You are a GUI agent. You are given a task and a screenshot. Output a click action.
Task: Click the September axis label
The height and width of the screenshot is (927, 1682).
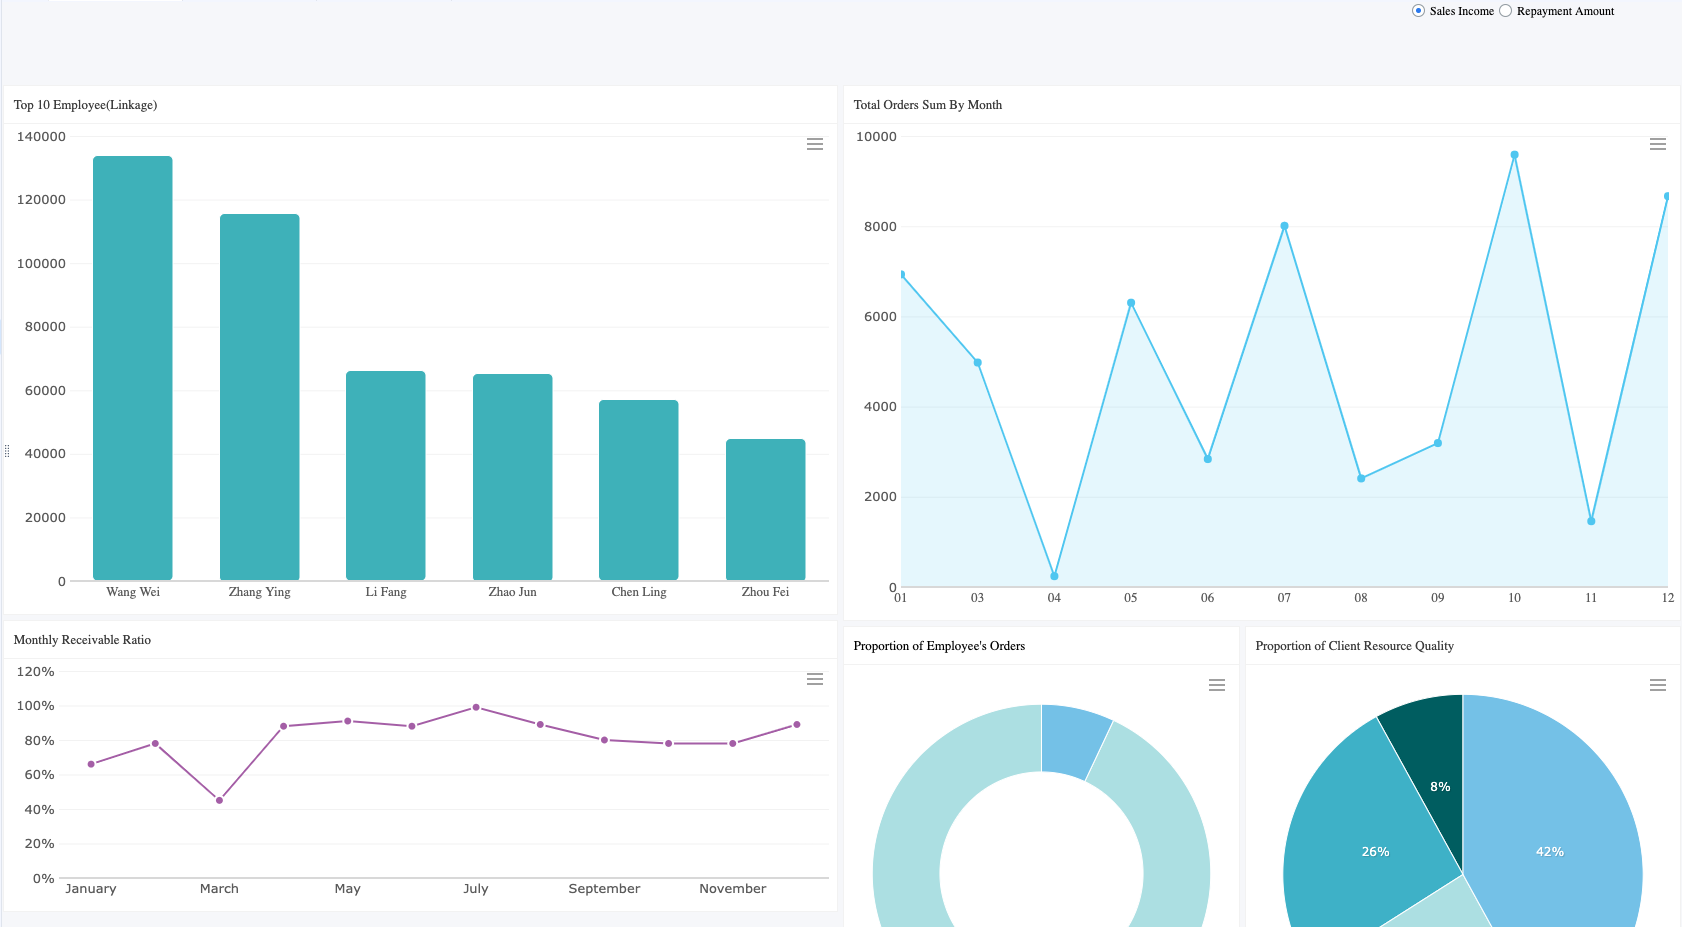[604, 888]
